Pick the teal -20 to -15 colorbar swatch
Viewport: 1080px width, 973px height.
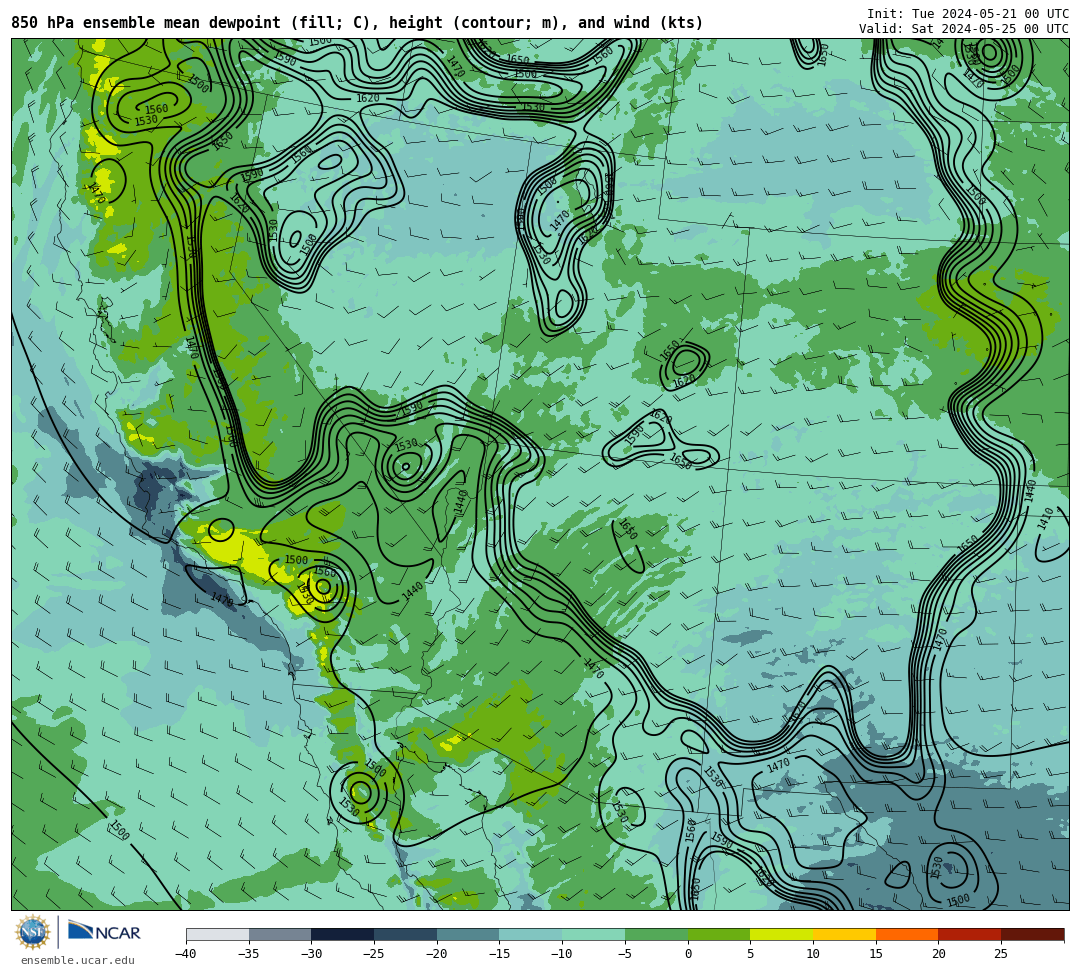click(x=468, y=934)
